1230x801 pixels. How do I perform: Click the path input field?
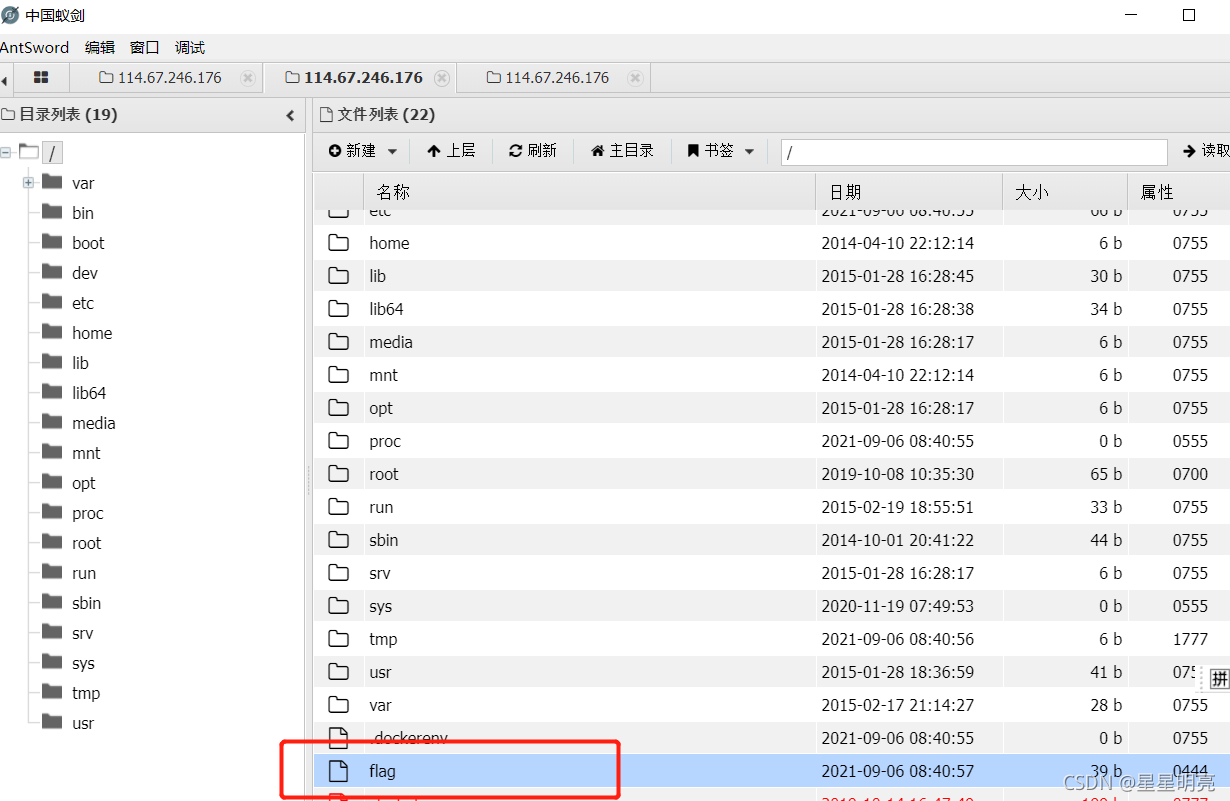tap(974, 152)
